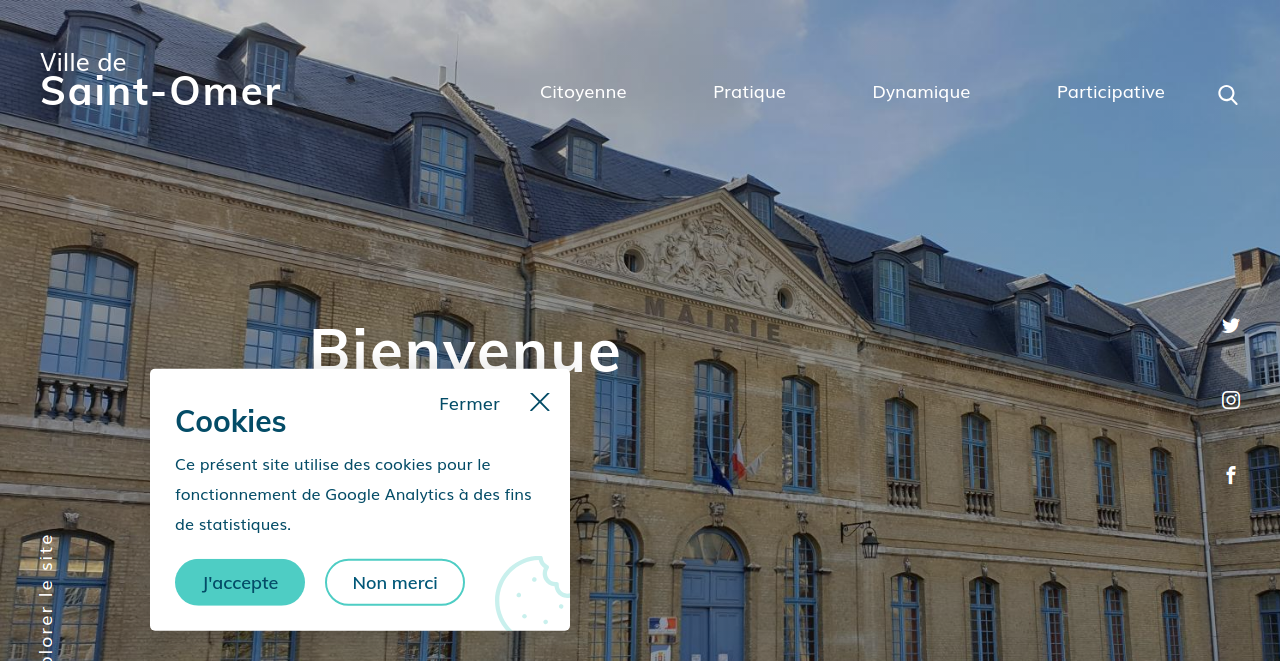Viewport: 1280px width, 661px height.
Task: Click the bitten cookie illustration
Action: point(533,594)
